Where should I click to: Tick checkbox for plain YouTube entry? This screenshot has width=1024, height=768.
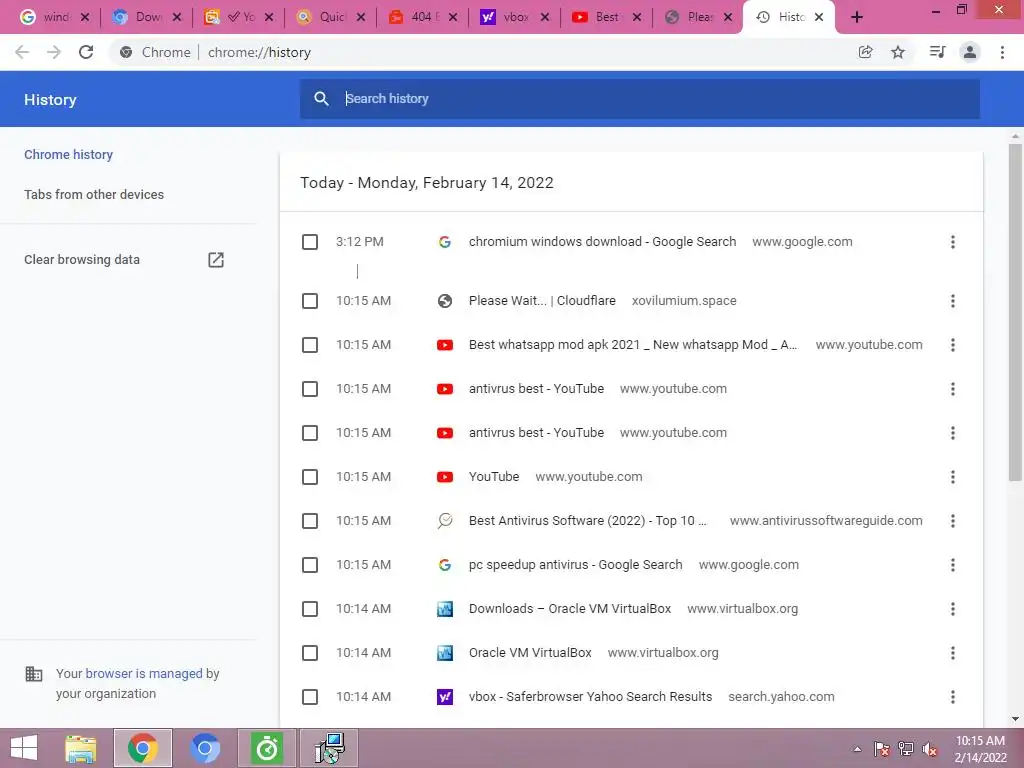click(x=310, y=477)
